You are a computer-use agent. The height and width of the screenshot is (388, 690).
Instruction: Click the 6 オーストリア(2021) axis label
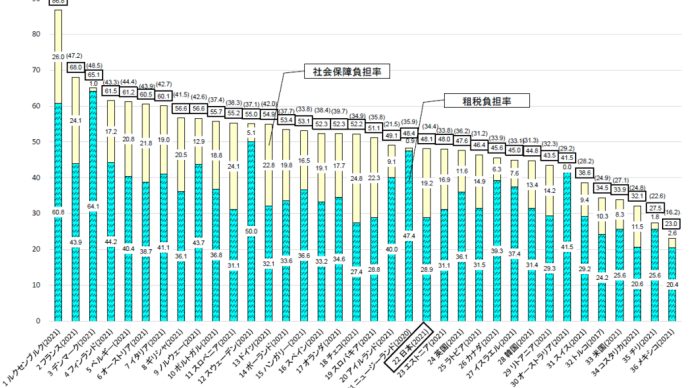coord(123,353)
